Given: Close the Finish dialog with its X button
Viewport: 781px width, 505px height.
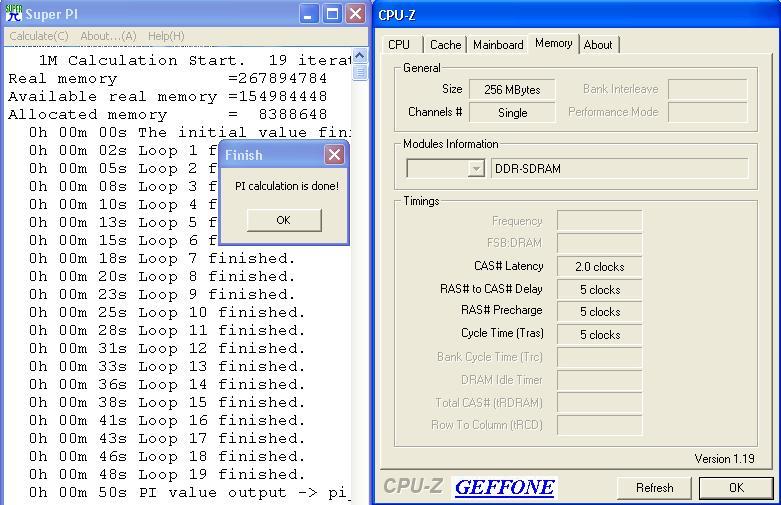Looking at the screenshot, I should tap(334, 155).
